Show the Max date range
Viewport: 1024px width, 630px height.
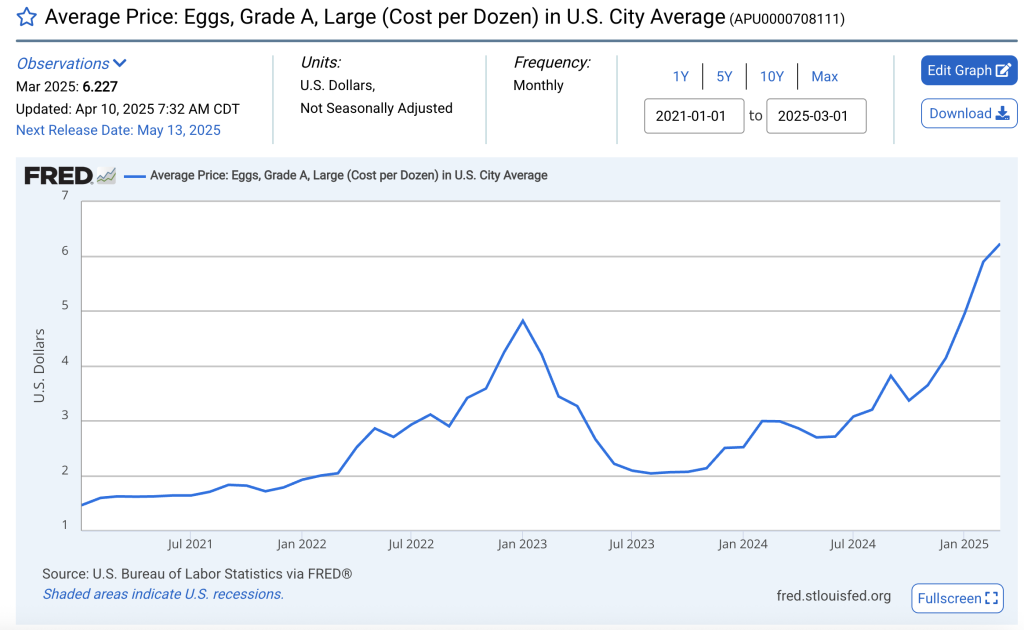pyautogui.click(x=824, y=77)
